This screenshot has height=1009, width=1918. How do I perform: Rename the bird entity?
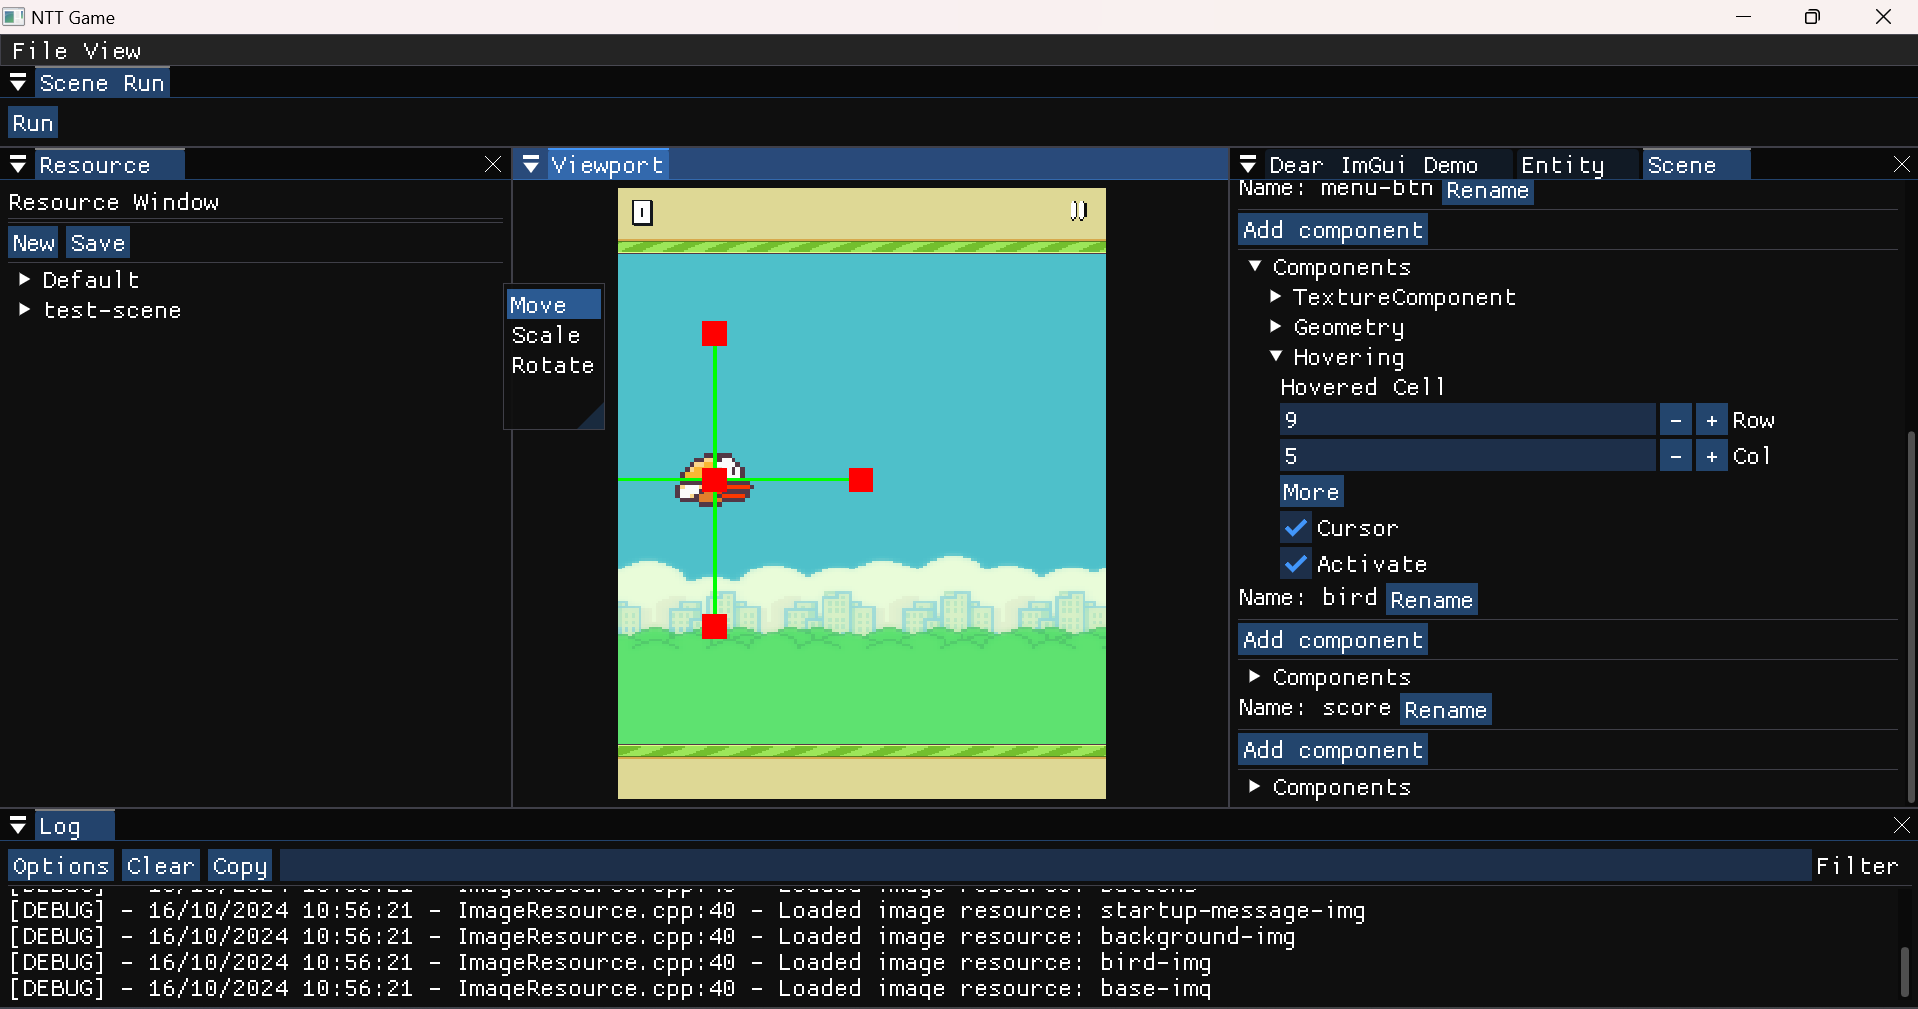click(x=1431, y=600)
